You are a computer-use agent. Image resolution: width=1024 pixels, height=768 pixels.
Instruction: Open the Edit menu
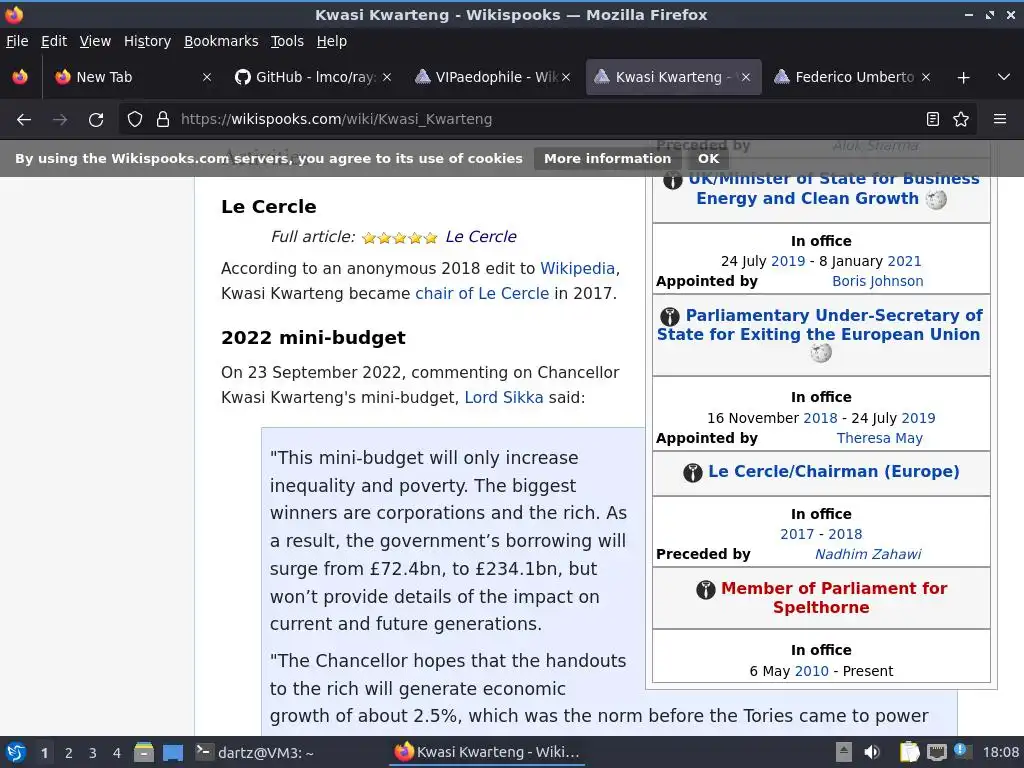pos(54,41)
